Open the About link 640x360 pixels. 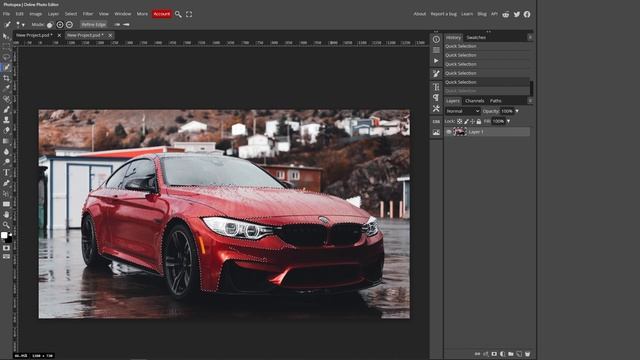point(420,14)
